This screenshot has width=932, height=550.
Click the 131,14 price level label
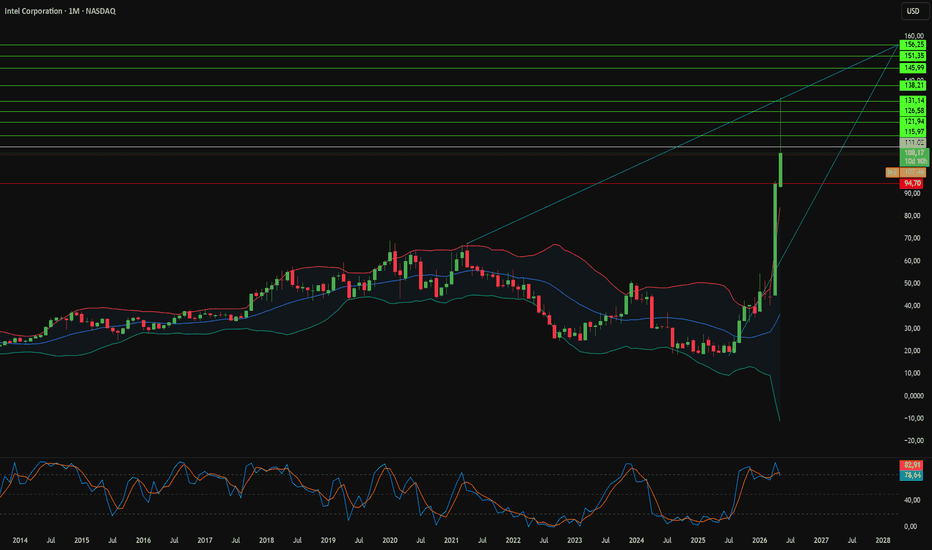pos(914,101)
